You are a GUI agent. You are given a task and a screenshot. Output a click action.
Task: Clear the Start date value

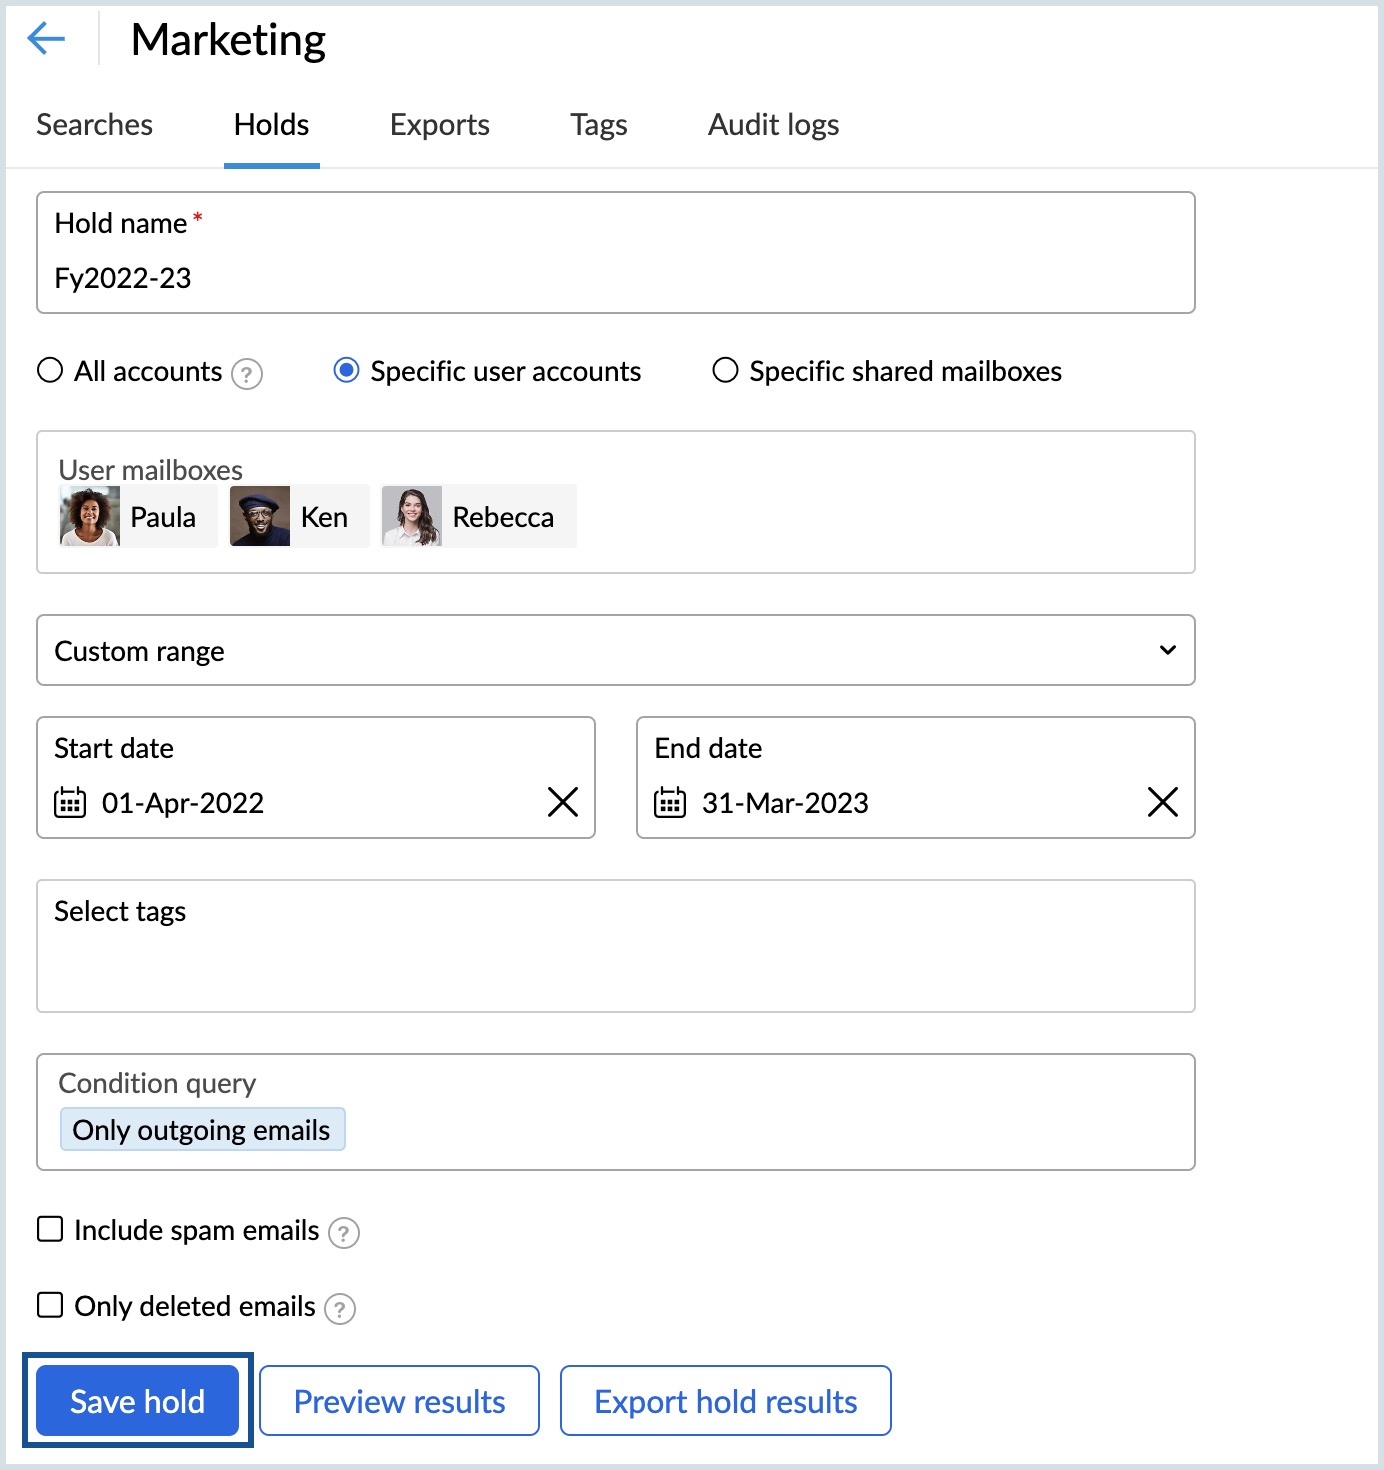coord(563,802)
